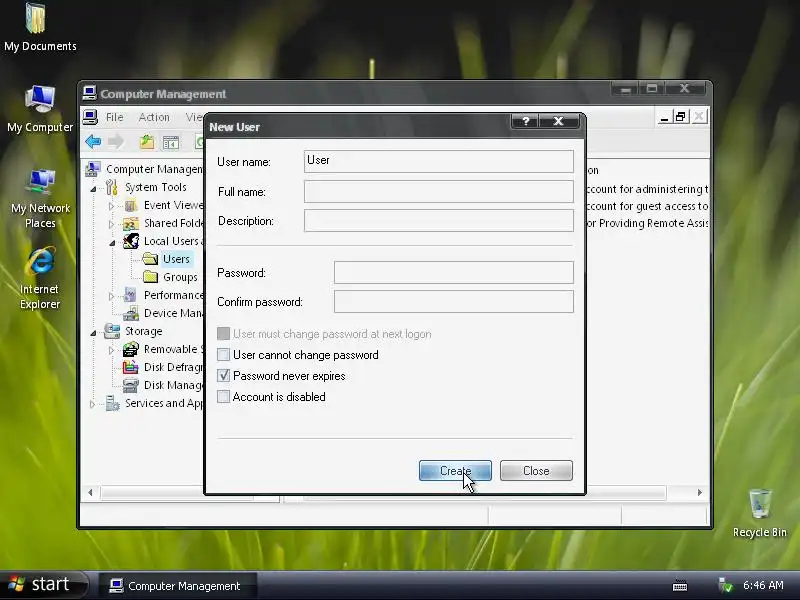The height and width of the screenshot is (600, 800).
Task: Expand the Event Viewer node
Action: (x=111, y=206)
